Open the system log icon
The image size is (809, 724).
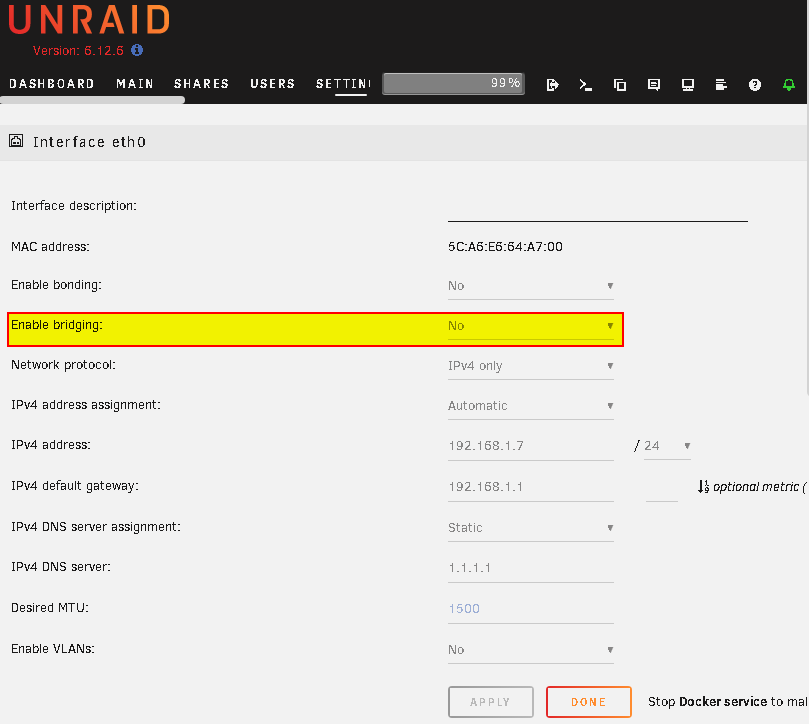pos(721,85)
